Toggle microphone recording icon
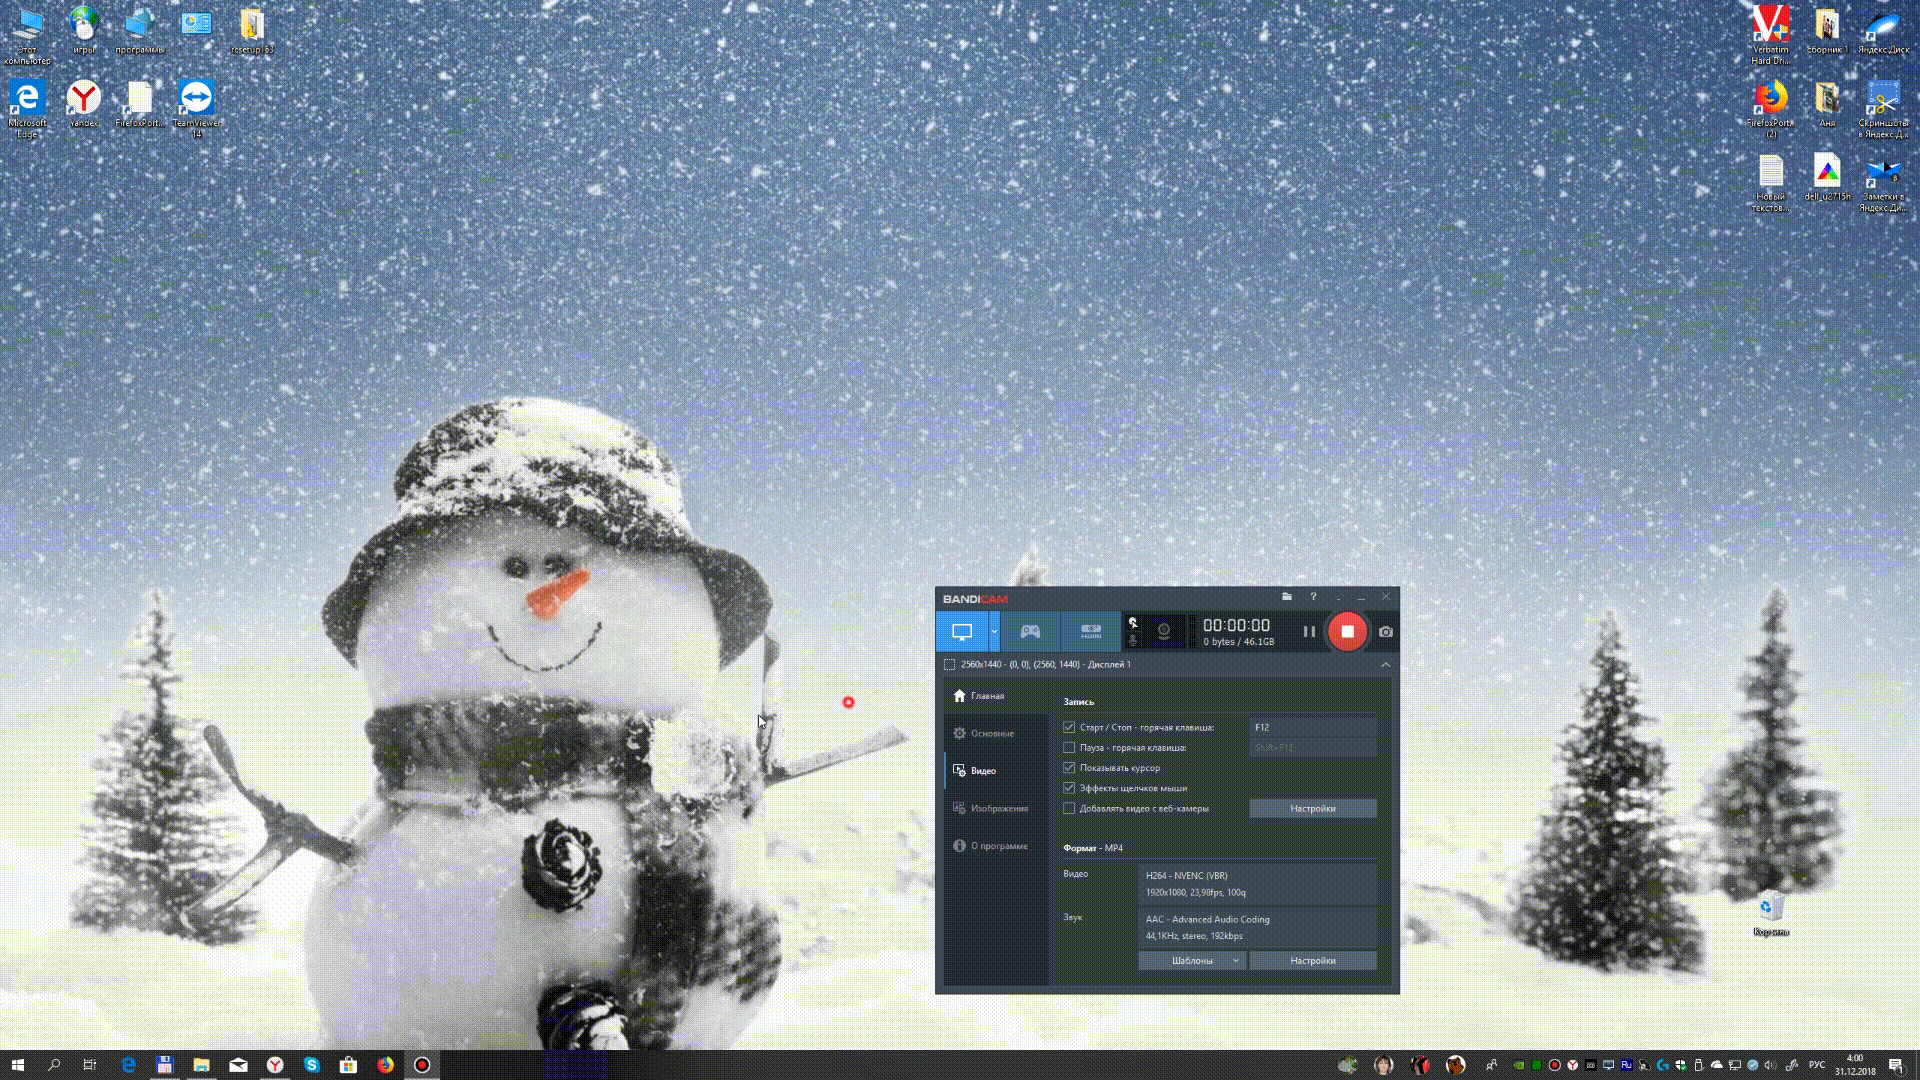 [1133, 641]
